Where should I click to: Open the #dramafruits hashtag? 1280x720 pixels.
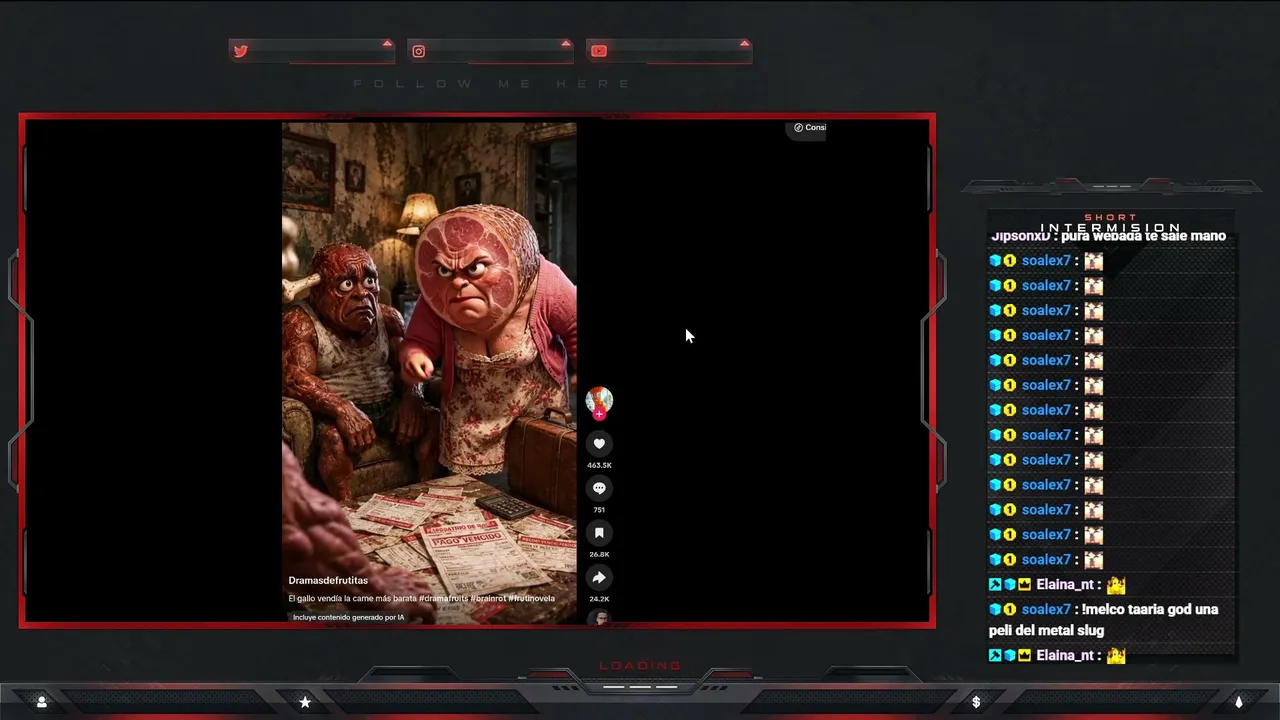pos(444,598)
